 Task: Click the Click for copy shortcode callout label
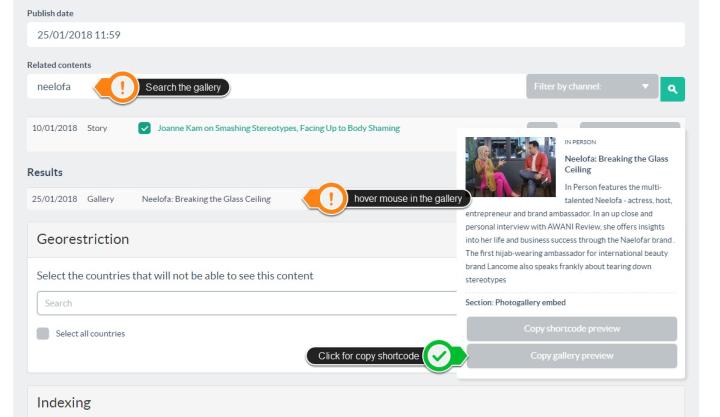(x=363, y=354)
